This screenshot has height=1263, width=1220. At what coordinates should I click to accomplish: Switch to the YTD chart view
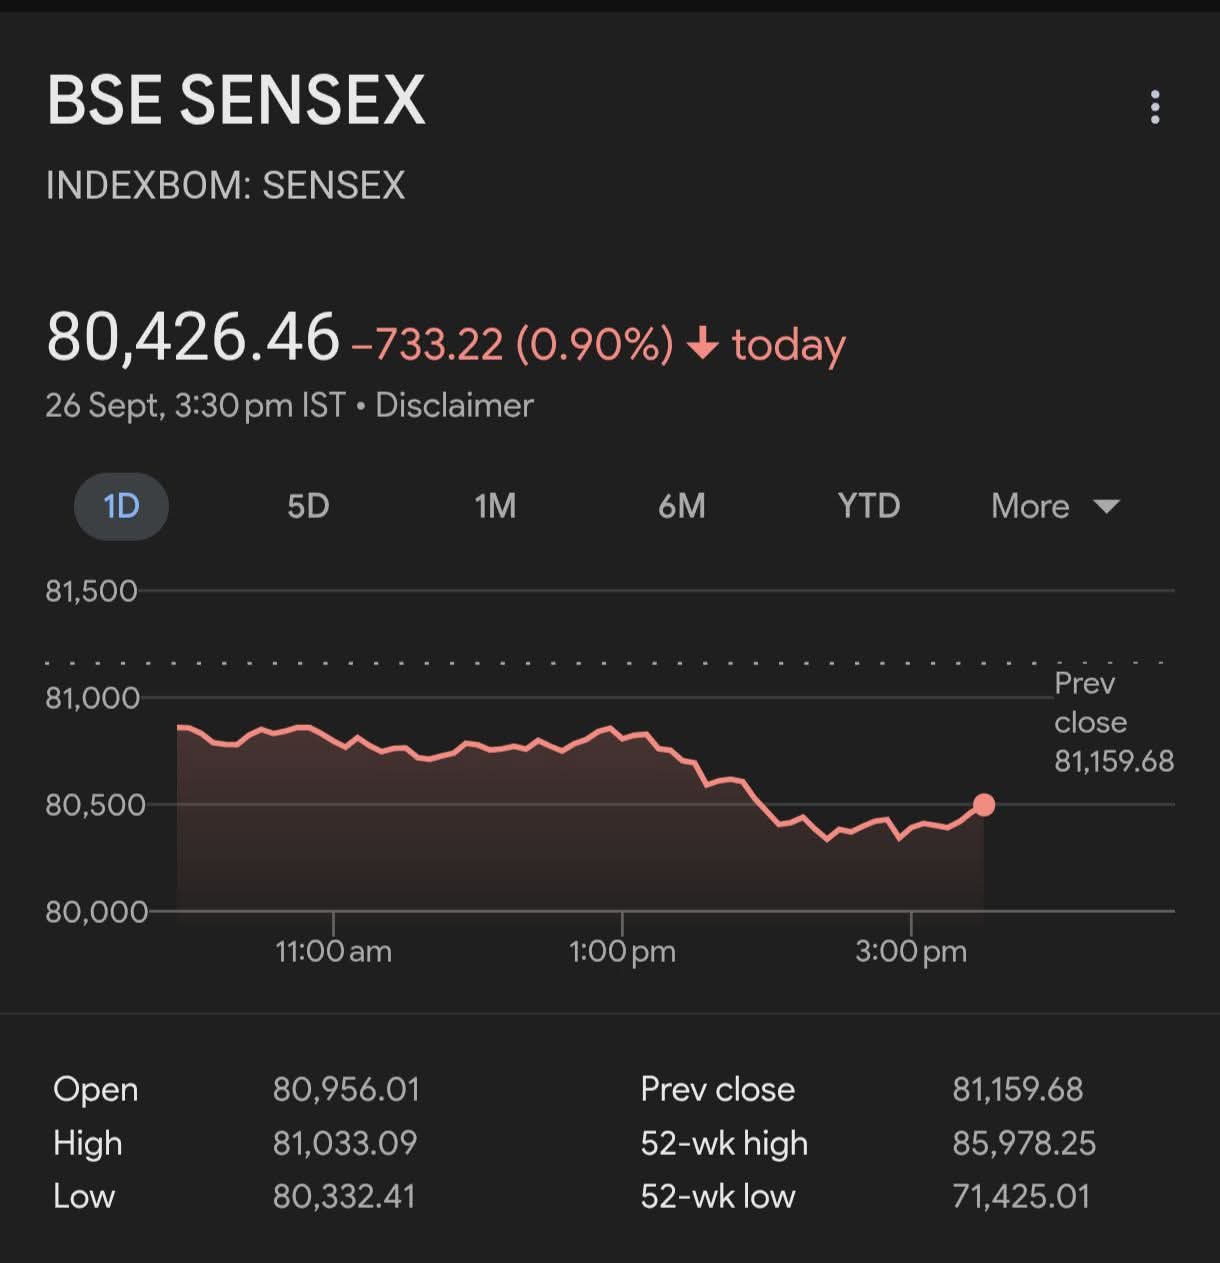pyautogui.click(x=868, y=506)
